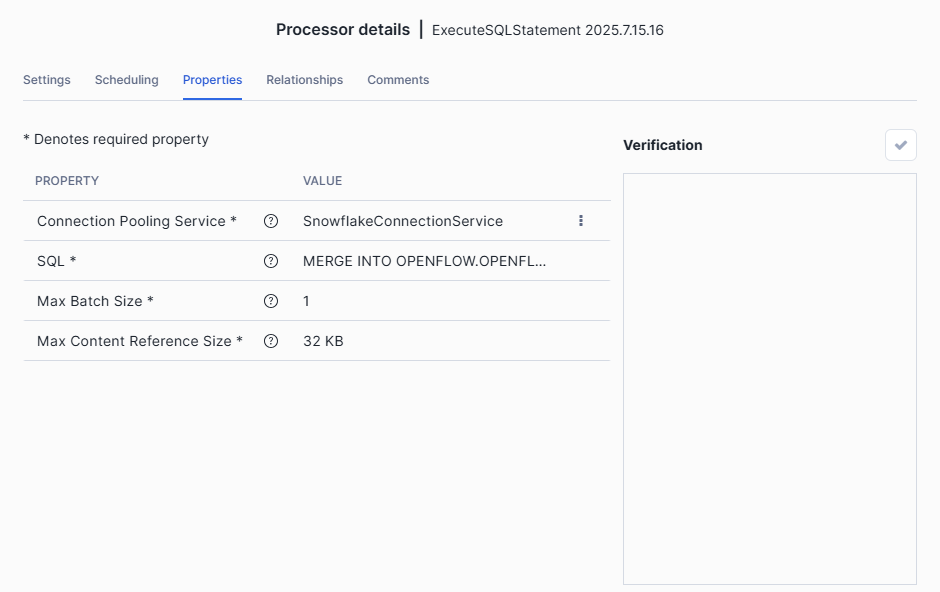Open help for Connection Pooling Service
The width and height of the screenshot is (940, 592).
[x=270, y=221]
